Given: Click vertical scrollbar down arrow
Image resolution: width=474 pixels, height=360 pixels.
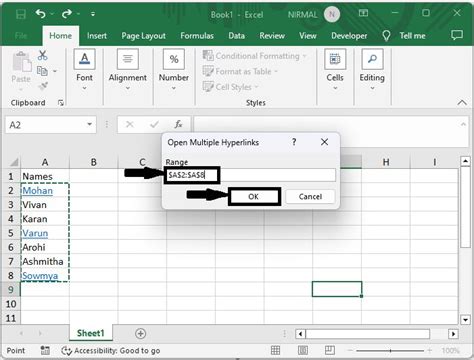Looking at the screenshot, I should 465,320.
